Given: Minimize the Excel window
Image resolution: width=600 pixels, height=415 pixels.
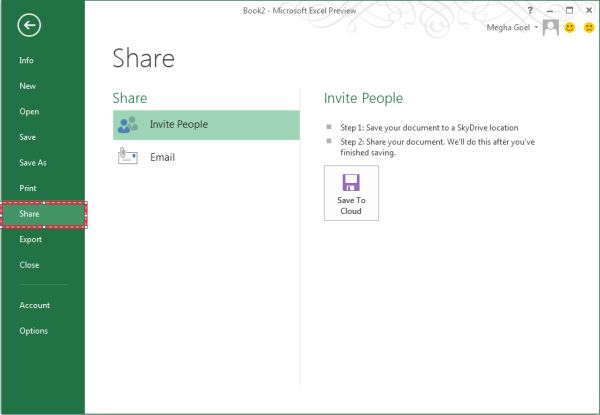Looking at the screenshot, I should coord(550,11).
